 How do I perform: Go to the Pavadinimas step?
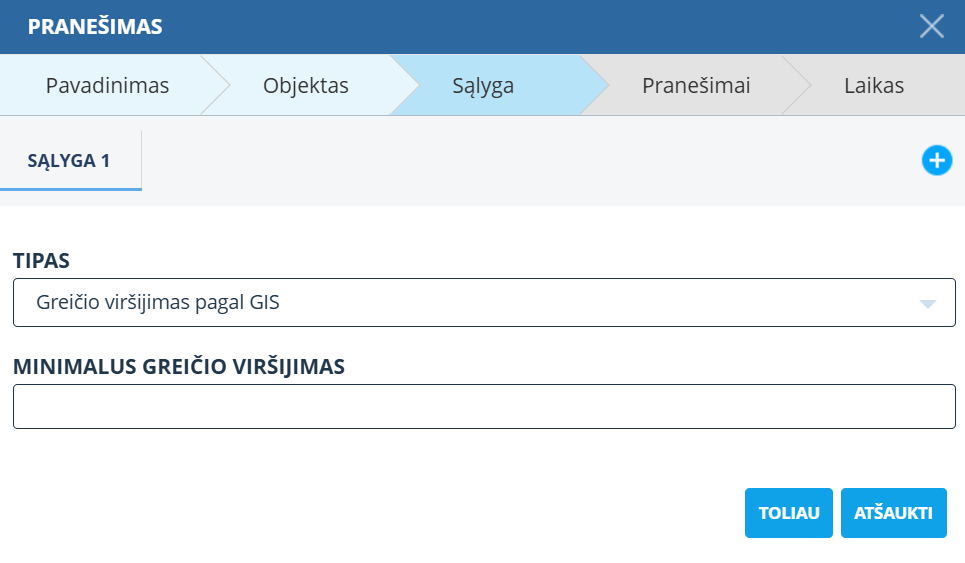pyautogui.click(x=107, y=86)
